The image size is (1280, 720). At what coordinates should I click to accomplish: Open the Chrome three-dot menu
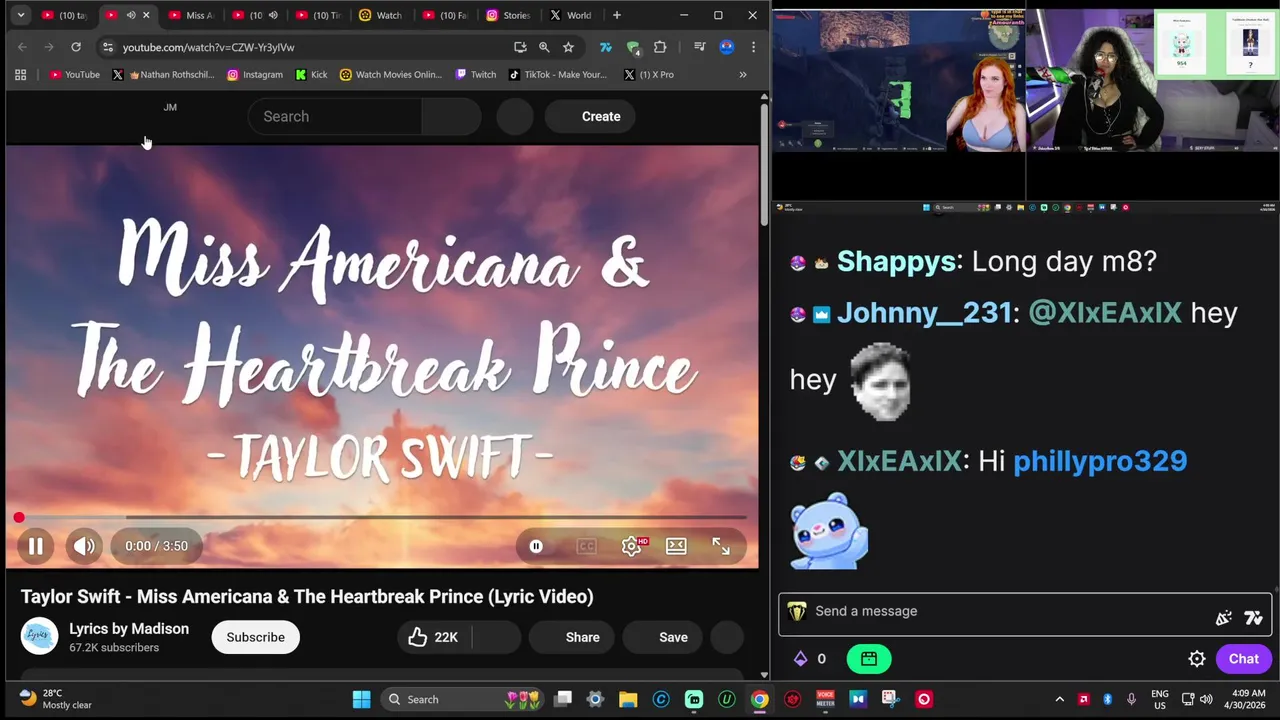point(753,47)
